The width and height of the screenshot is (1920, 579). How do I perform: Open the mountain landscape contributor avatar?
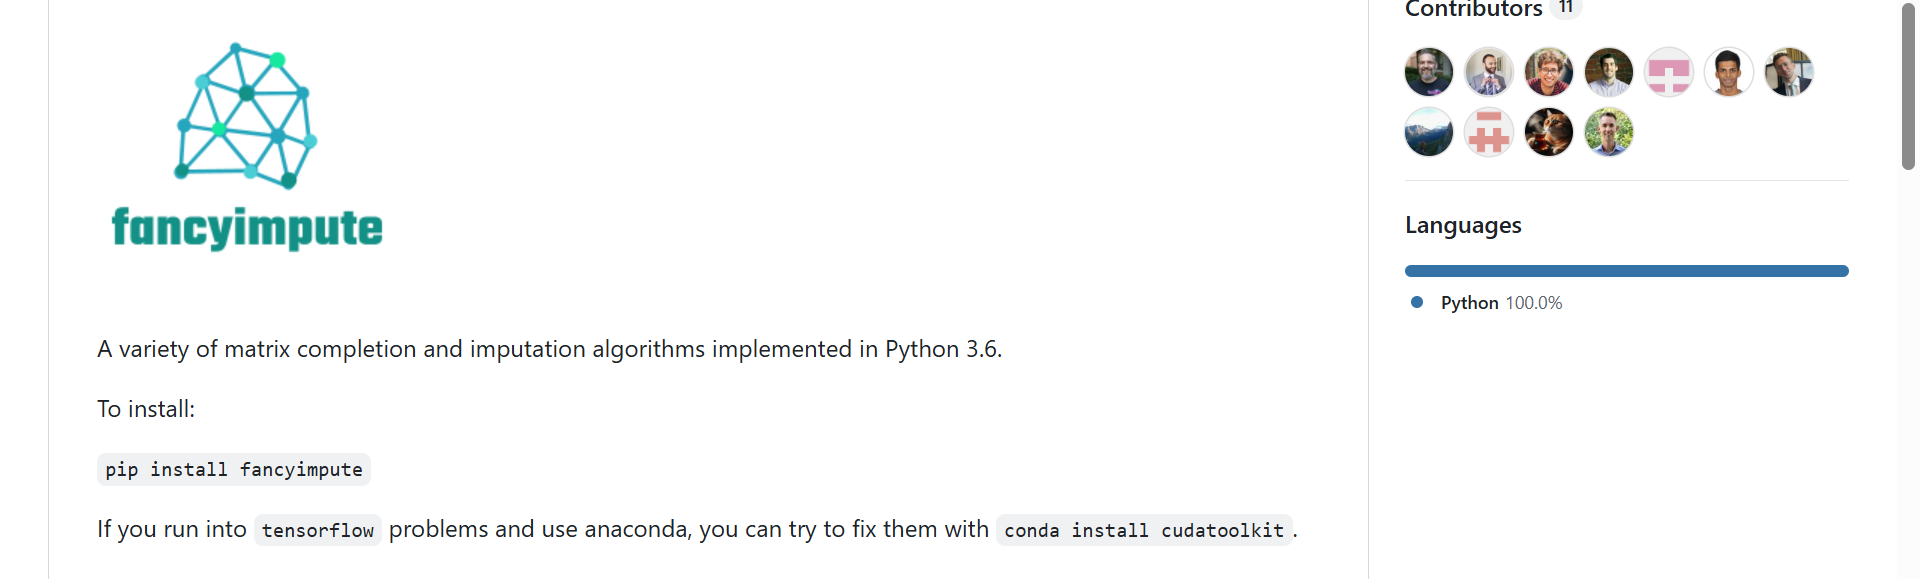pyautogui.click(x=1429, y=132)
